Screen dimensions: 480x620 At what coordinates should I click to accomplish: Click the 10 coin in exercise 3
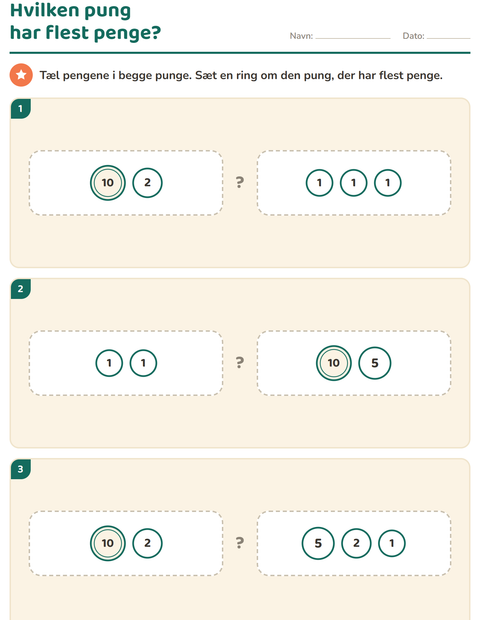click(x=108, y=543)
